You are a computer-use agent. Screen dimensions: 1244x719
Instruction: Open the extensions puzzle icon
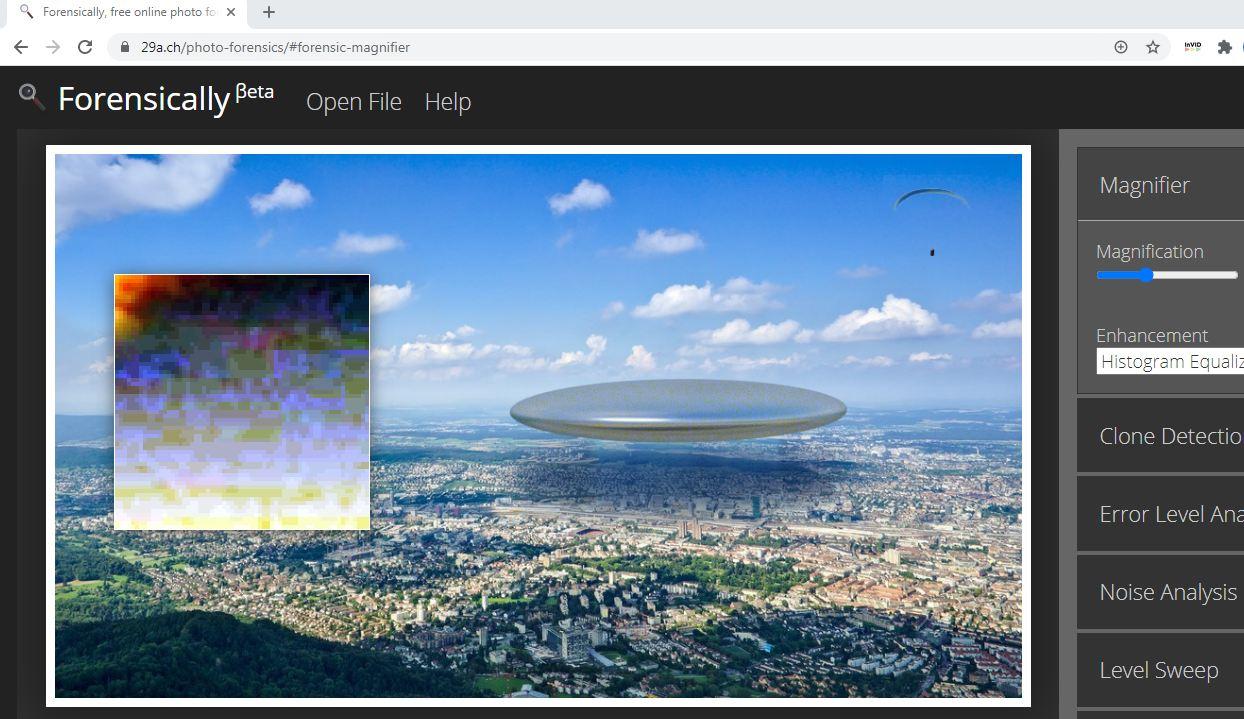coord(1224,47)
